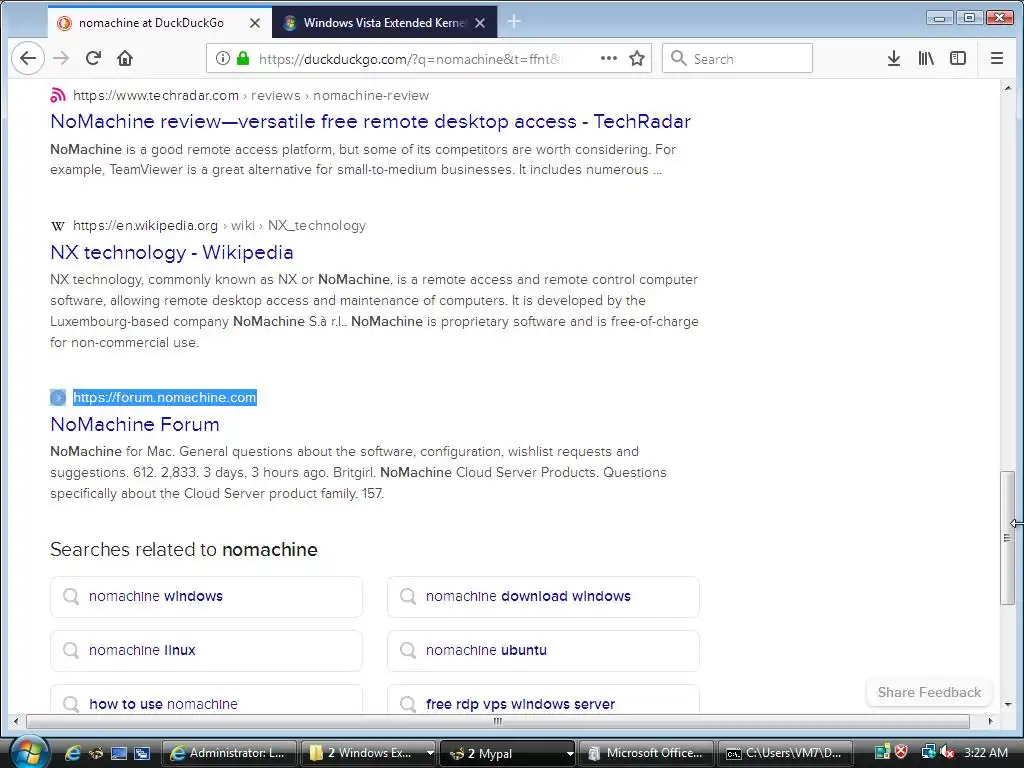
Task: Open the downloads panel
Action: coord(894,59)
